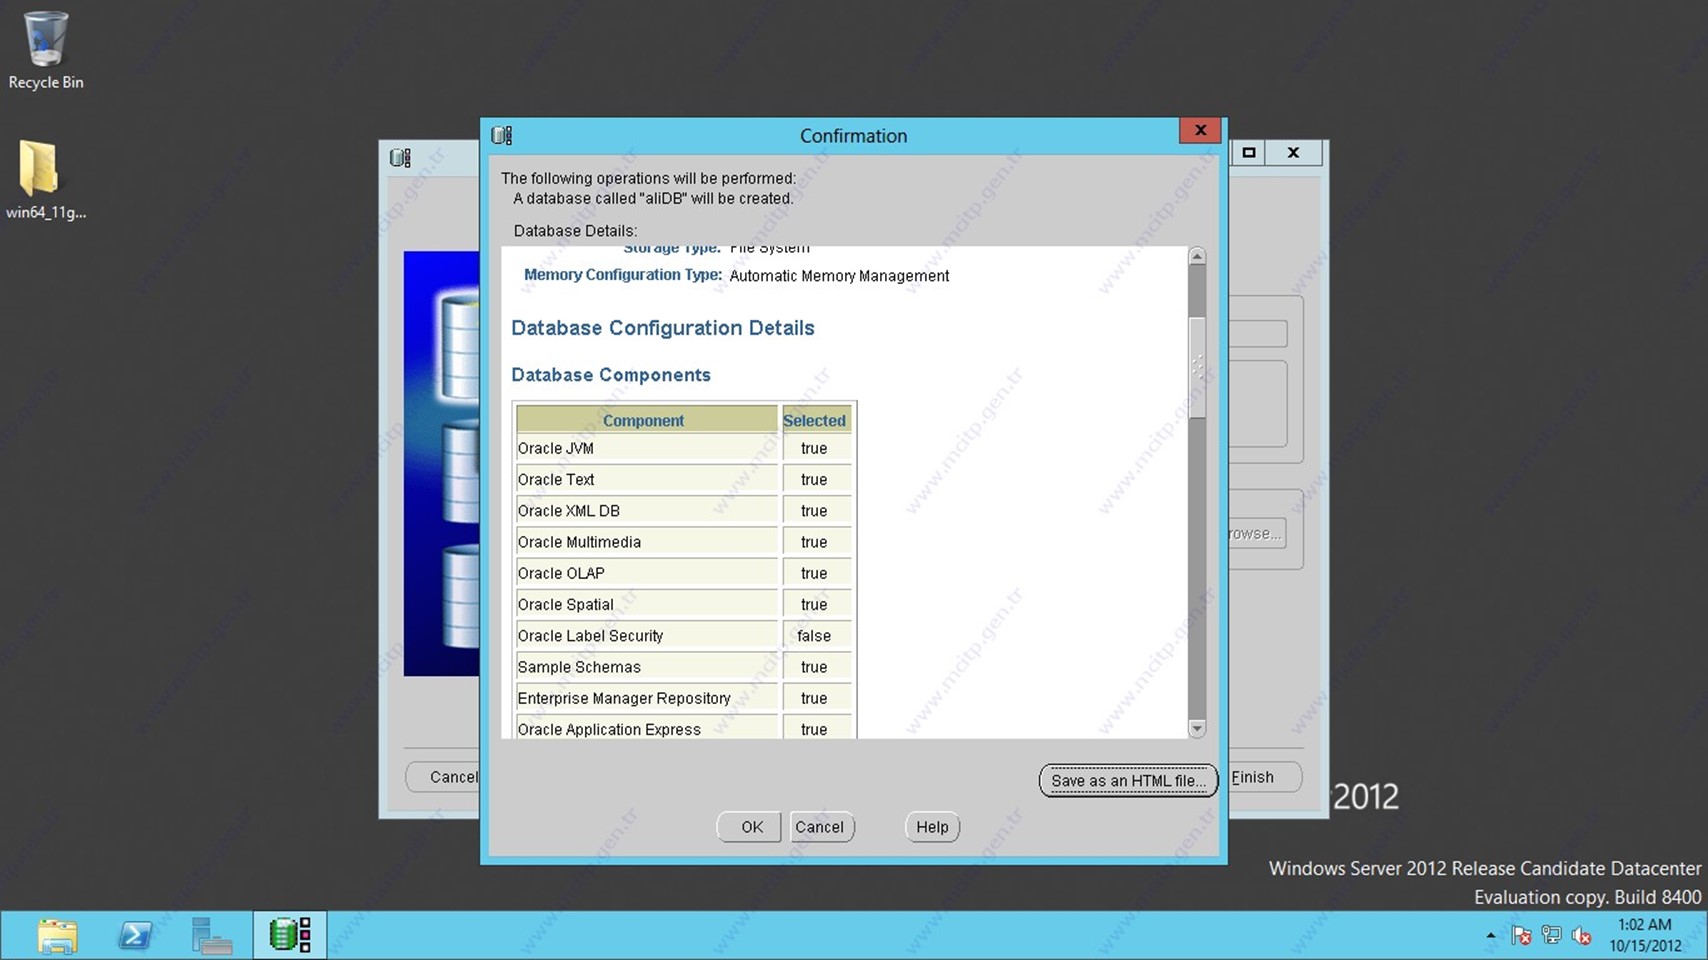Select the Oracle Spatial row
The height and width of the screenshot is (960, 1708).
point(684,604)
